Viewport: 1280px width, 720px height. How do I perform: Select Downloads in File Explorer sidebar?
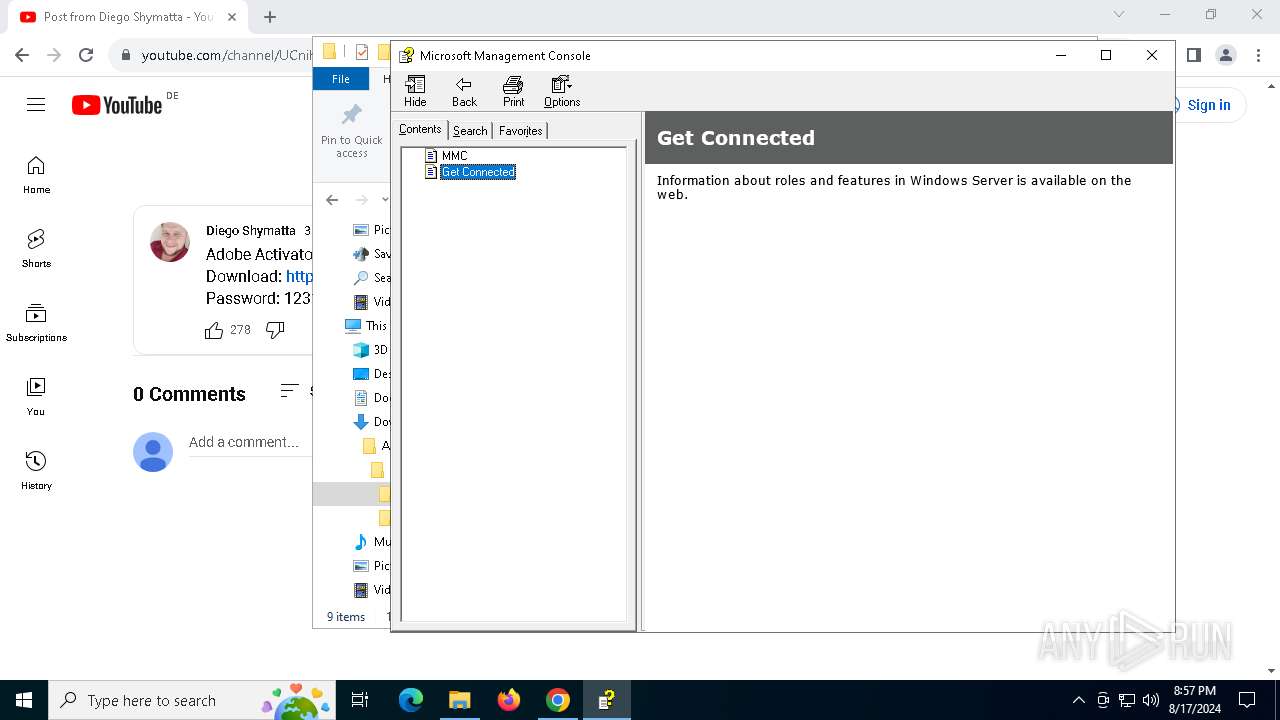[372, 422]
